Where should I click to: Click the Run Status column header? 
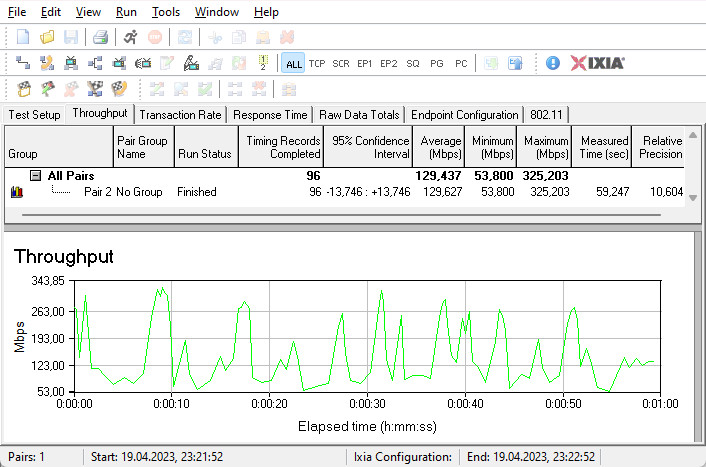[x=206, y=147]
